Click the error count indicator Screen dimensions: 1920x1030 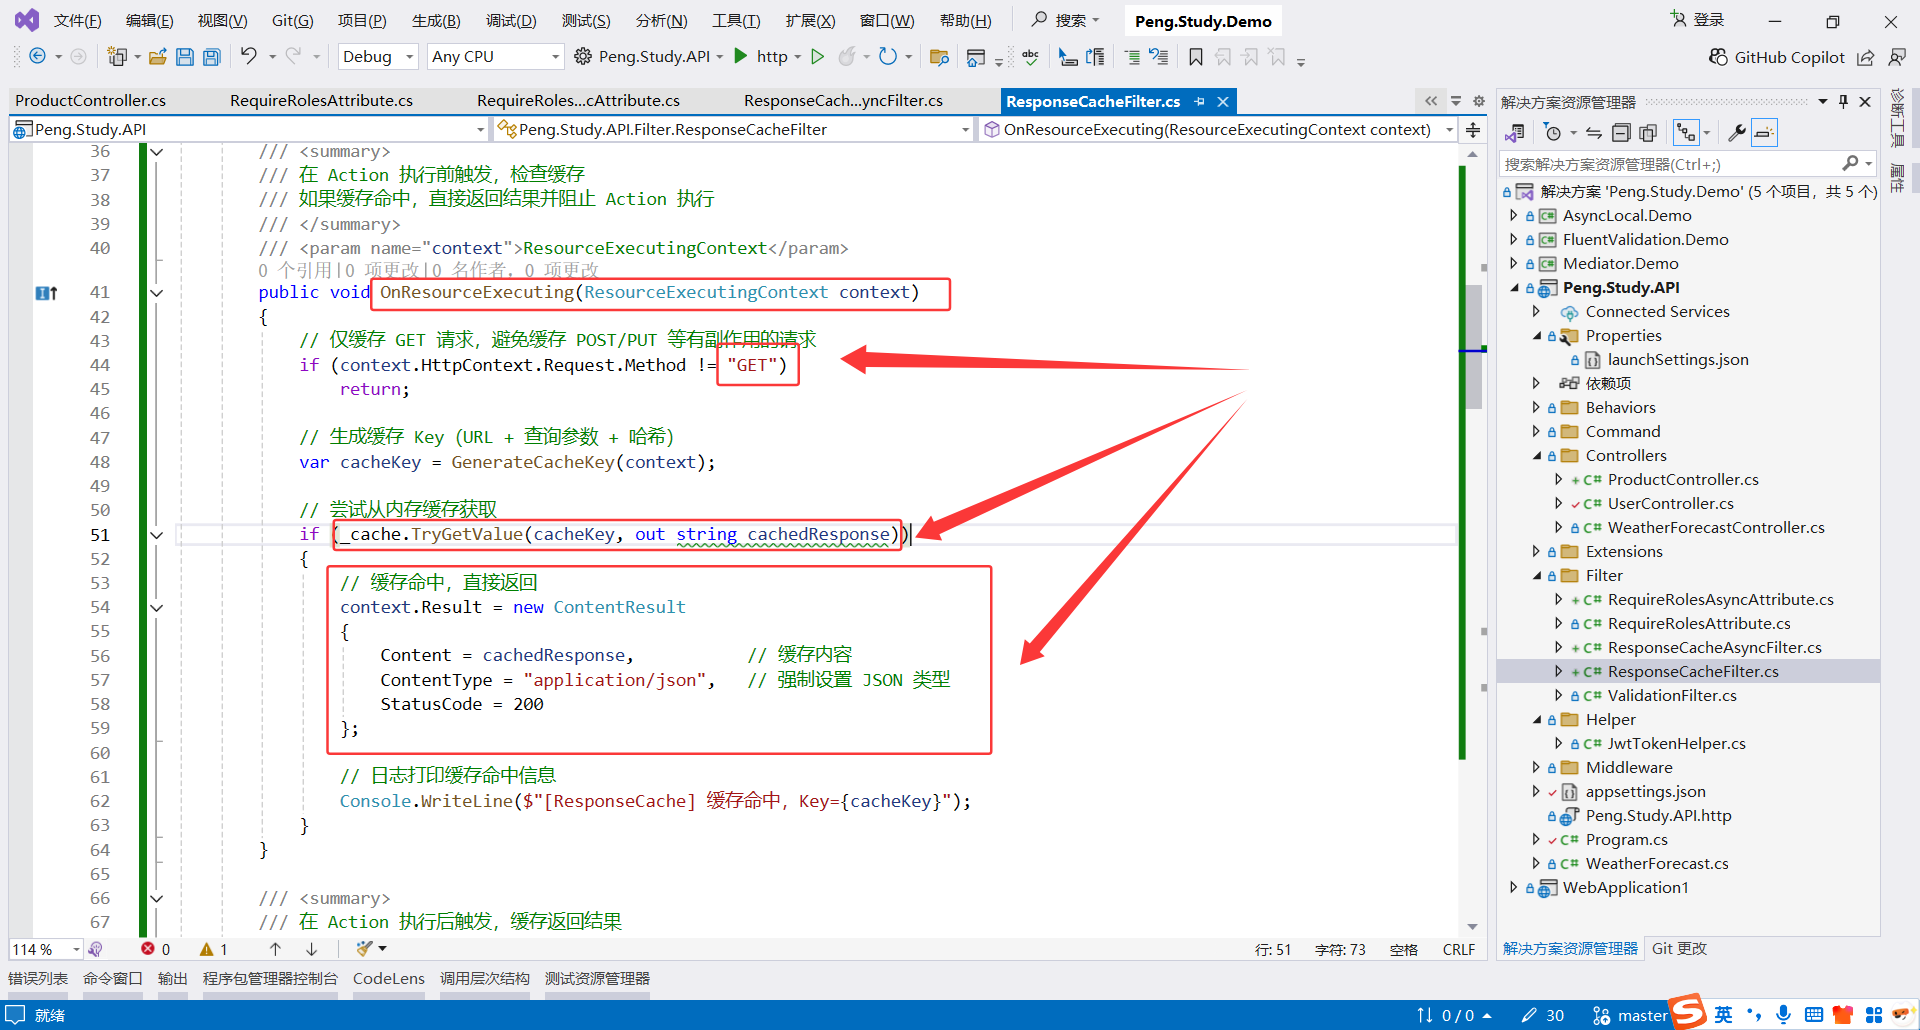(156, 949)
